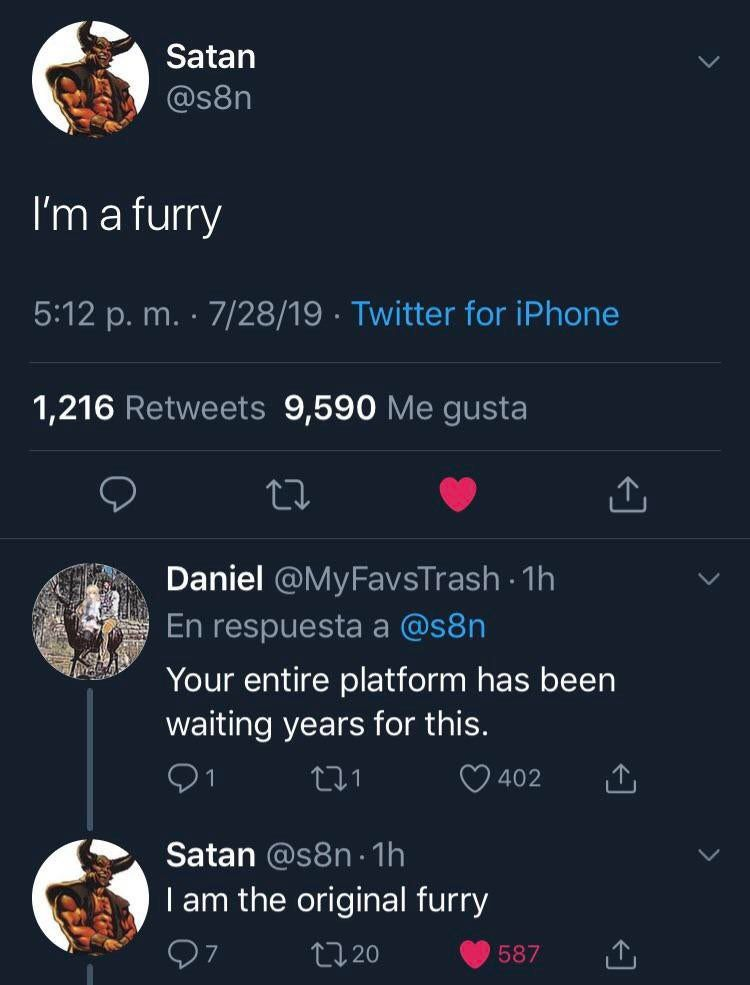Share the main tweet

coord(627,494)
